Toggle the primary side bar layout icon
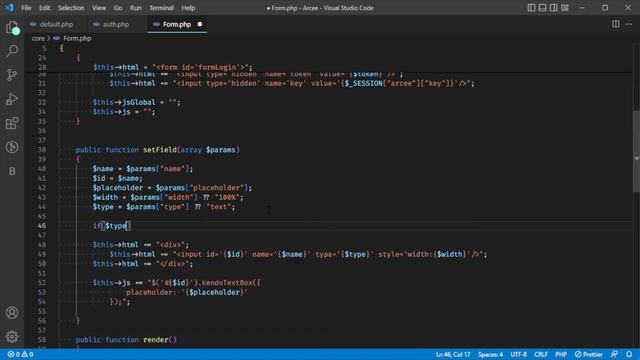Viewport: 640px width, 360px height. point(531,8)
